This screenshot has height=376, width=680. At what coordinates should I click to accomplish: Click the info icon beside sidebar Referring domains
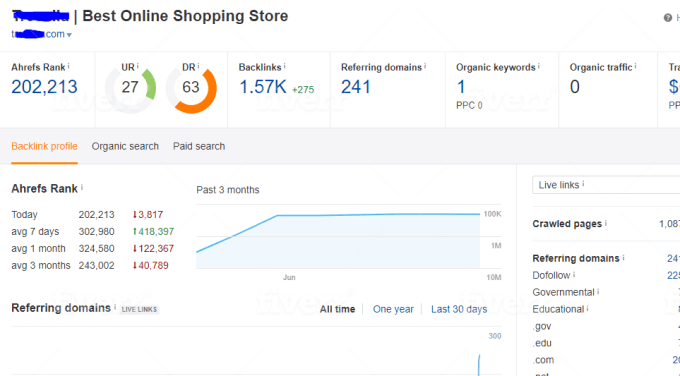[x=623, y=257]
